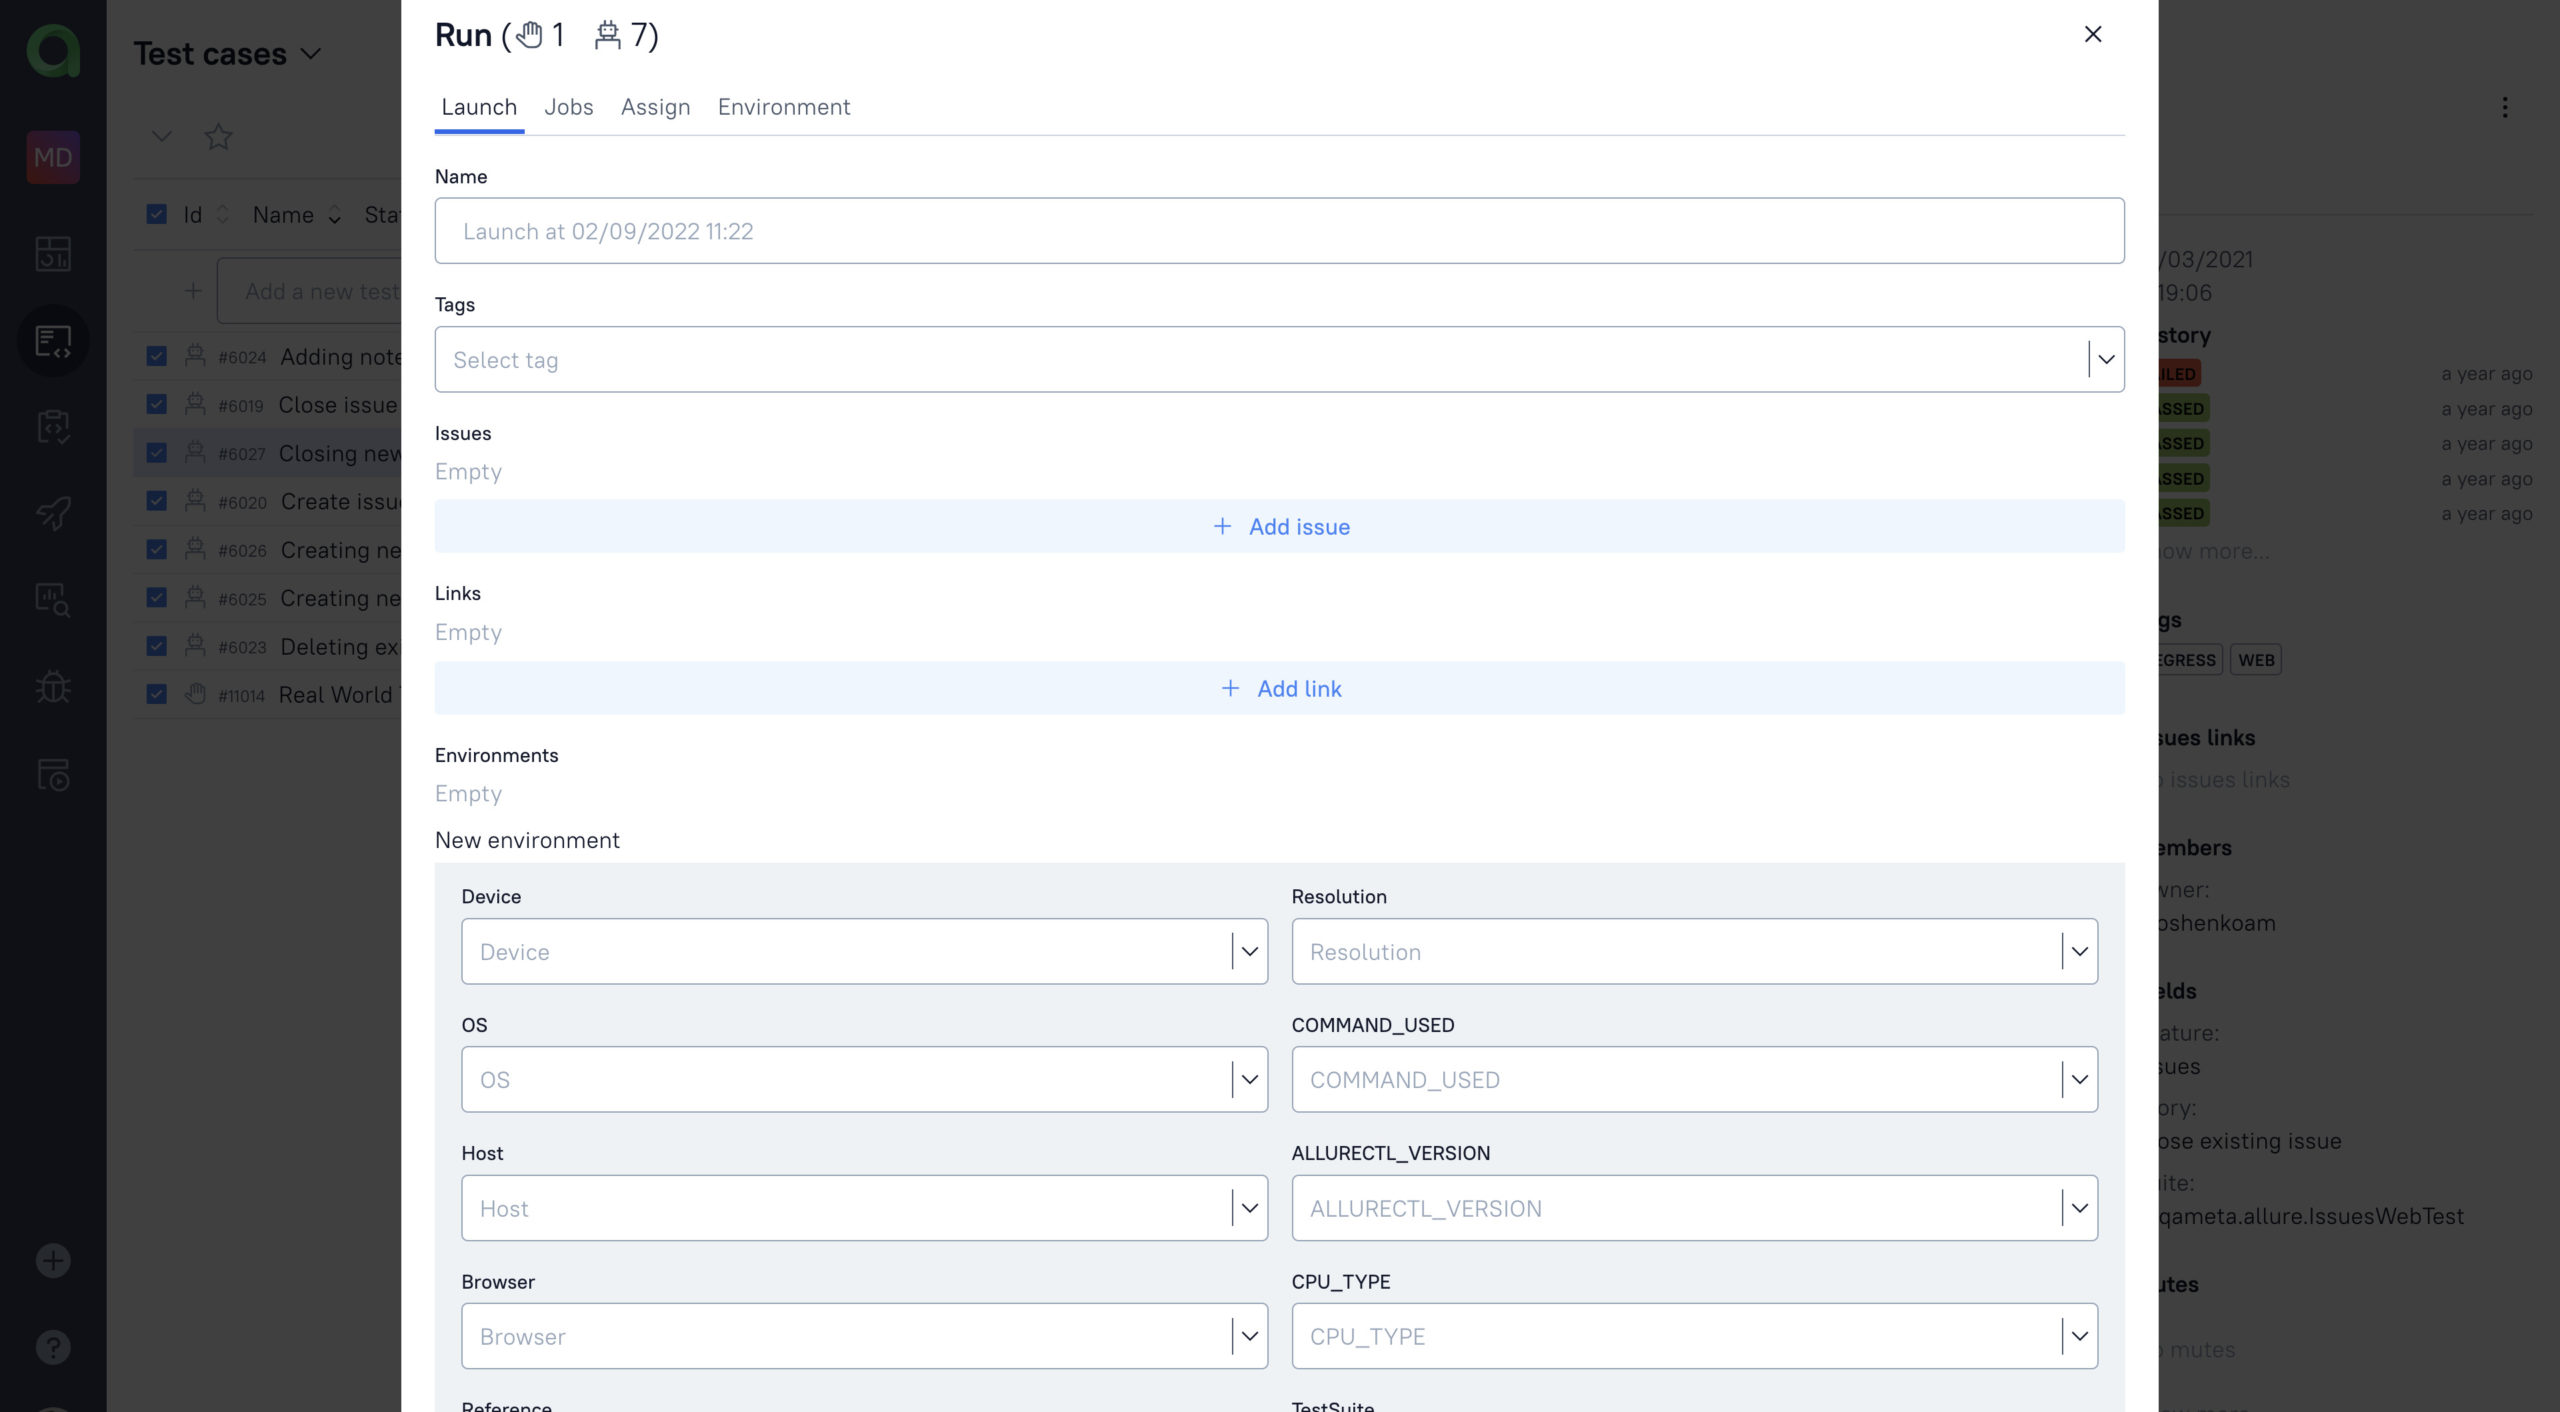Viewport: 2560px width, 1412px height.
Task: Open the CPU_TYPE dropdown
Action: [x=1694, y=1336]
